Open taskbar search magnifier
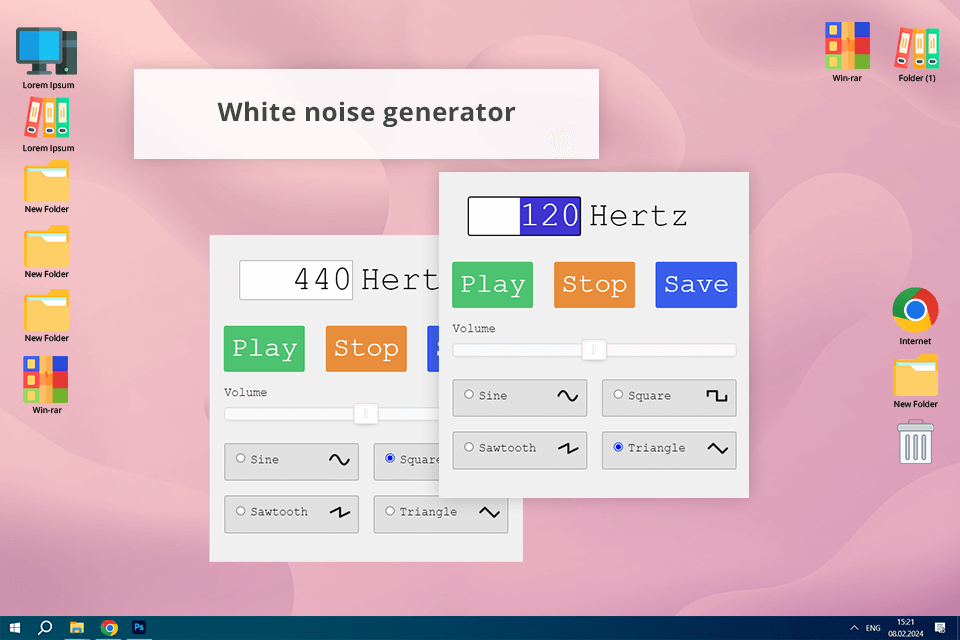Image resolution: width=960 pixels, height=640 pixels. 45,628
